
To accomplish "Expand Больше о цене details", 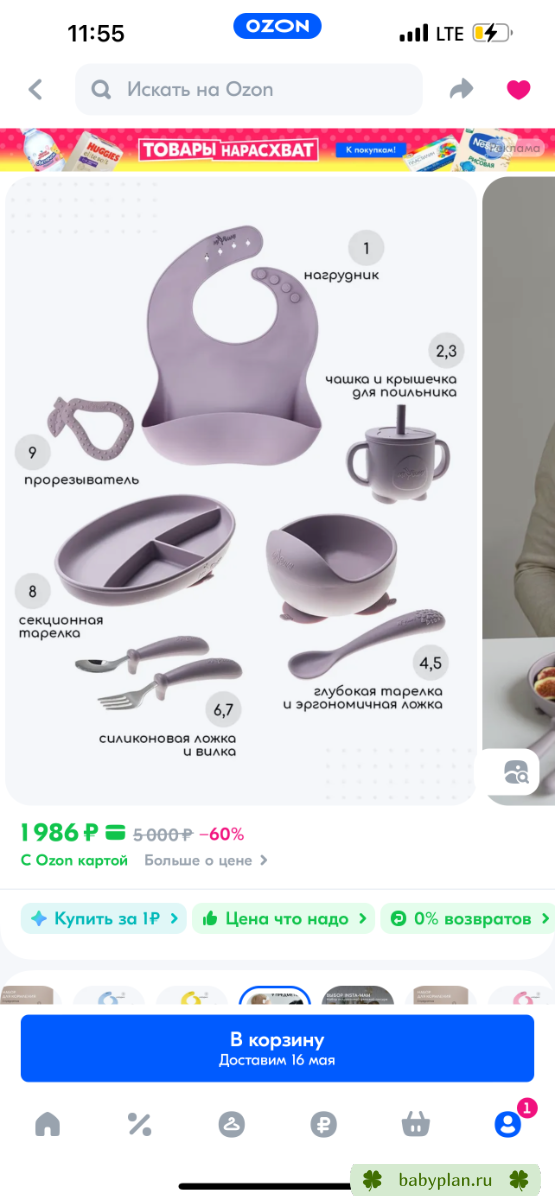I will click(x=206, y=860).
